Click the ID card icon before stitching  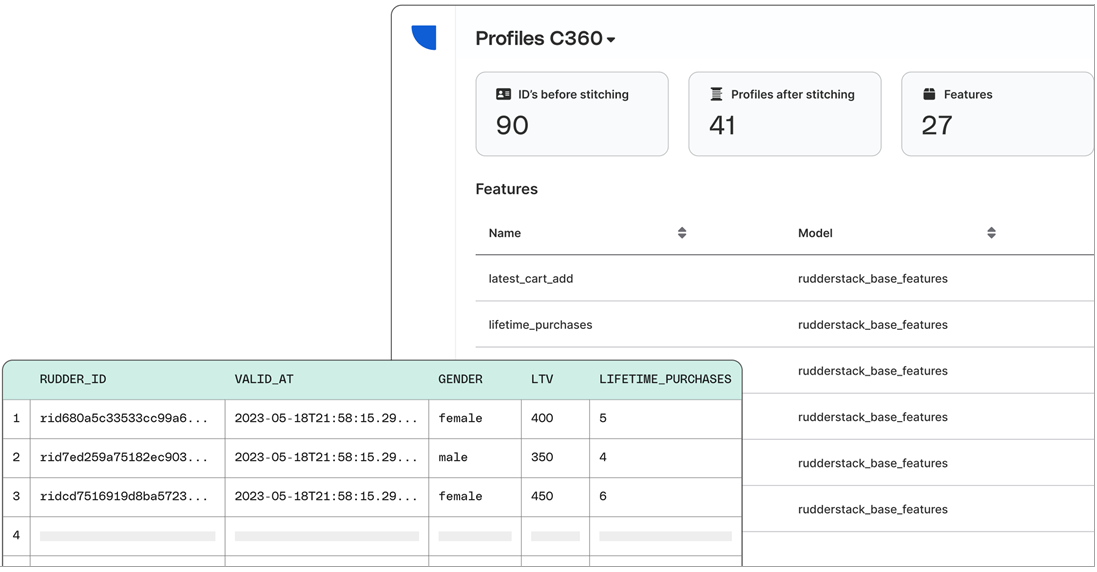pos(503,94)
